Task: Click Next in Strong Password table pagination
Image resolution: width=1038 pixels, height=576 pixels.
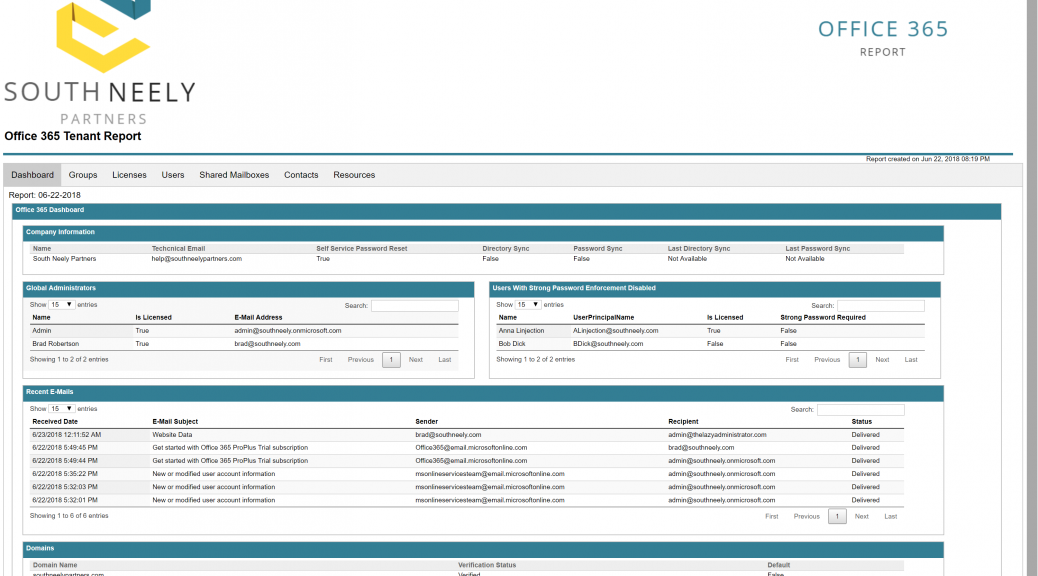Action: 882,360
